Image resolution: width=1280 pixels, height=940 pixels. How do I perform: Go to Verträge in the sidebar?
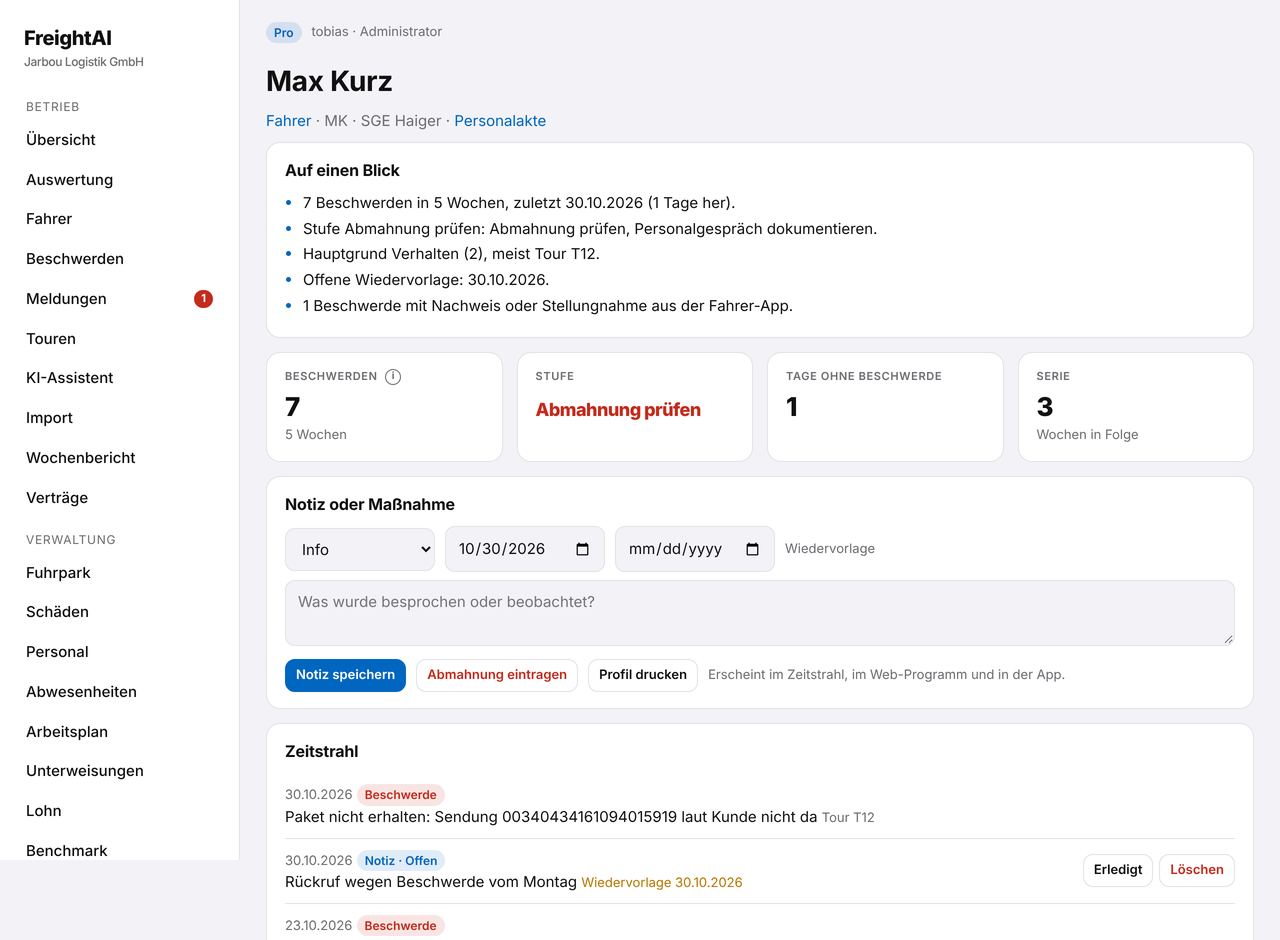[x=57, y=498]
